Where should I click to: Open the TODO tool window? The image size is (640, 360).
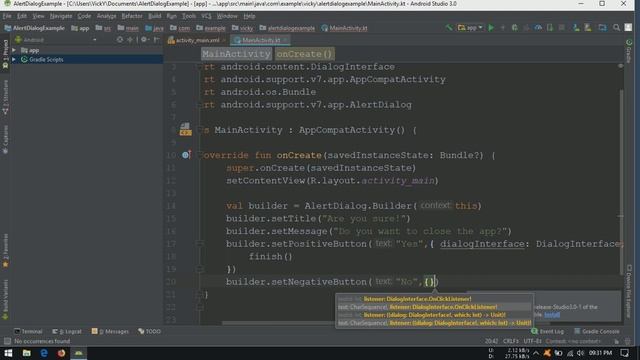pyautogui.click(x=149, y=331)
